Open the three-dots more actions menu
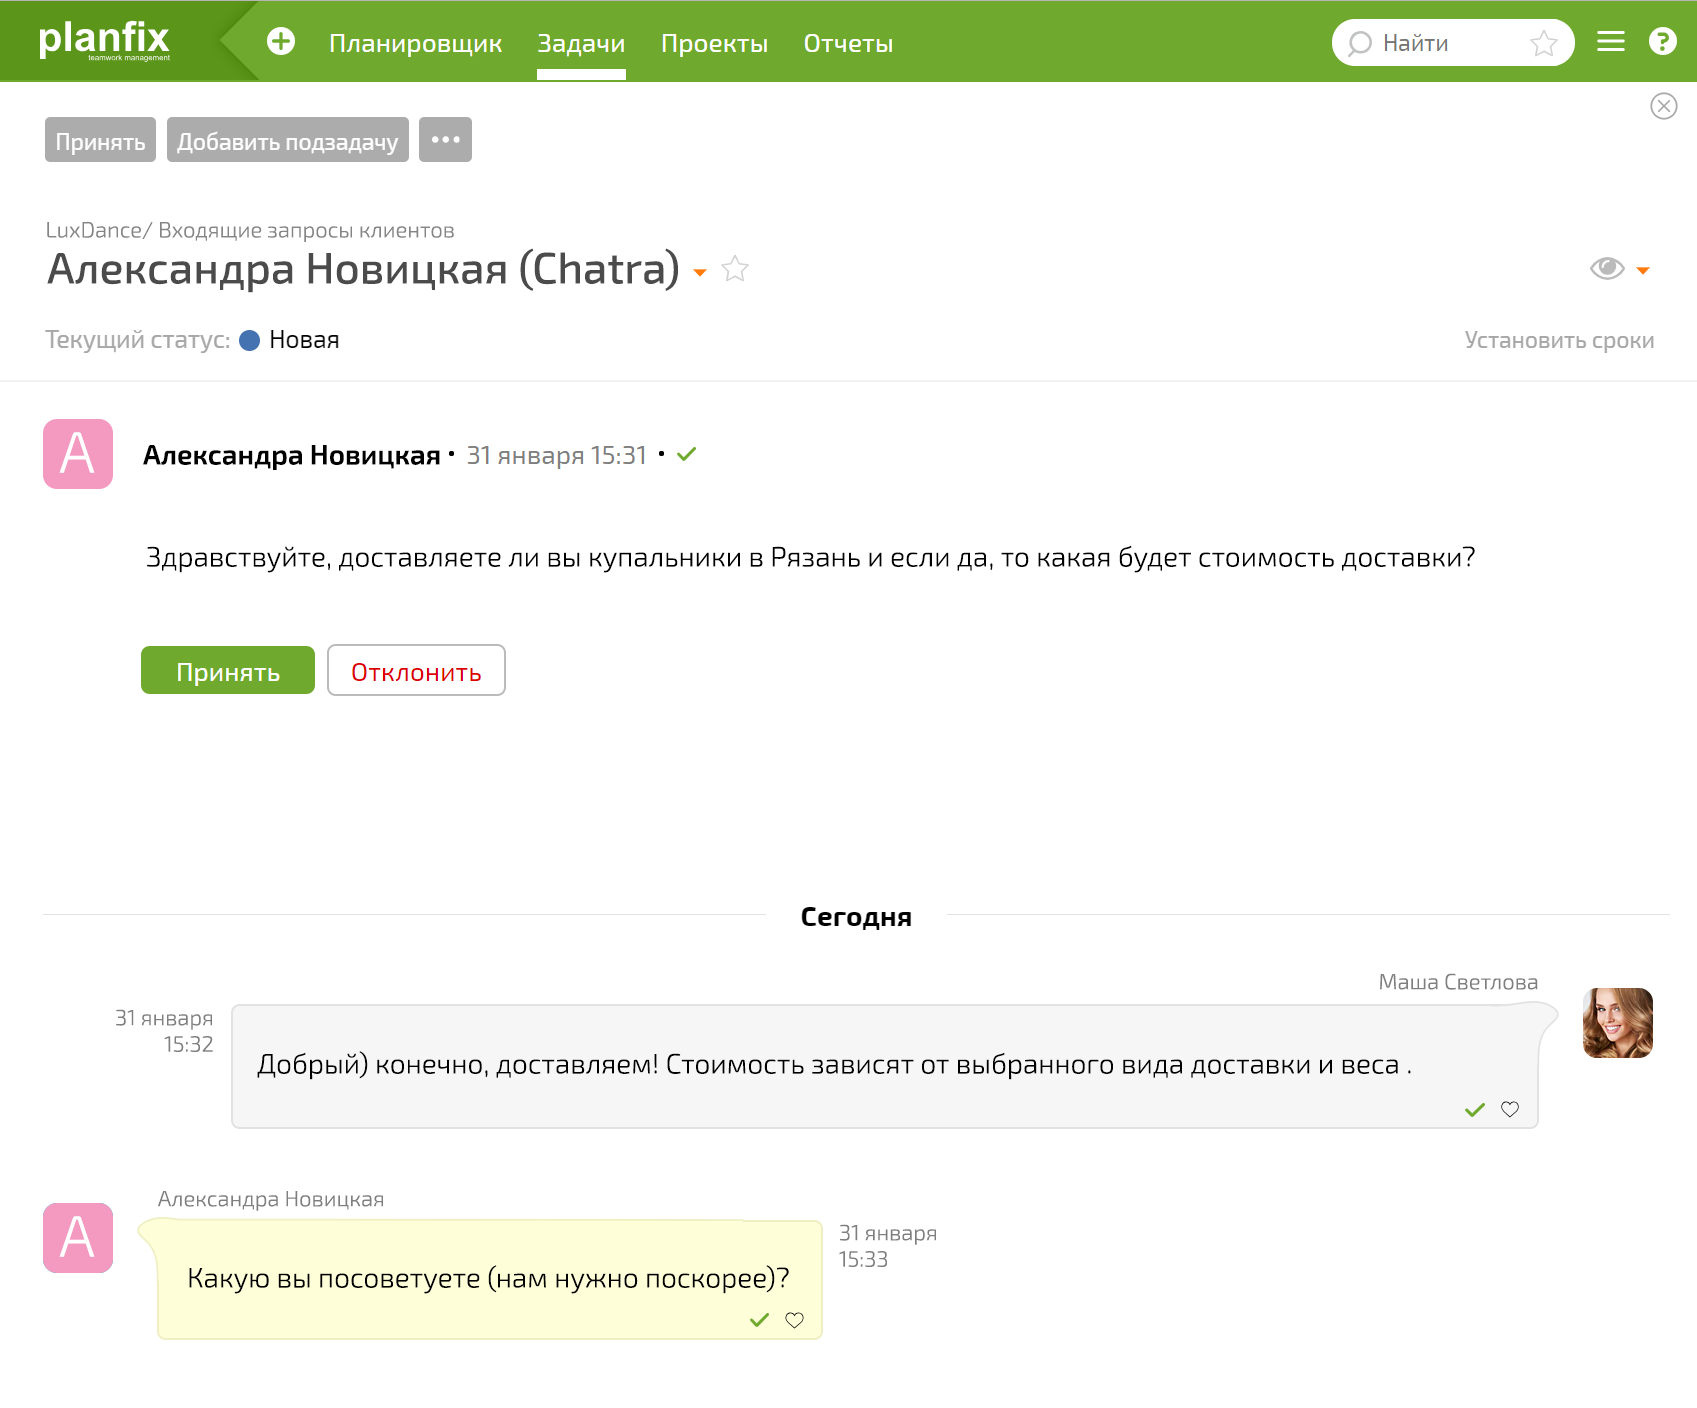The width and height of the screenshot is (1697, 1408). (445, 140)
